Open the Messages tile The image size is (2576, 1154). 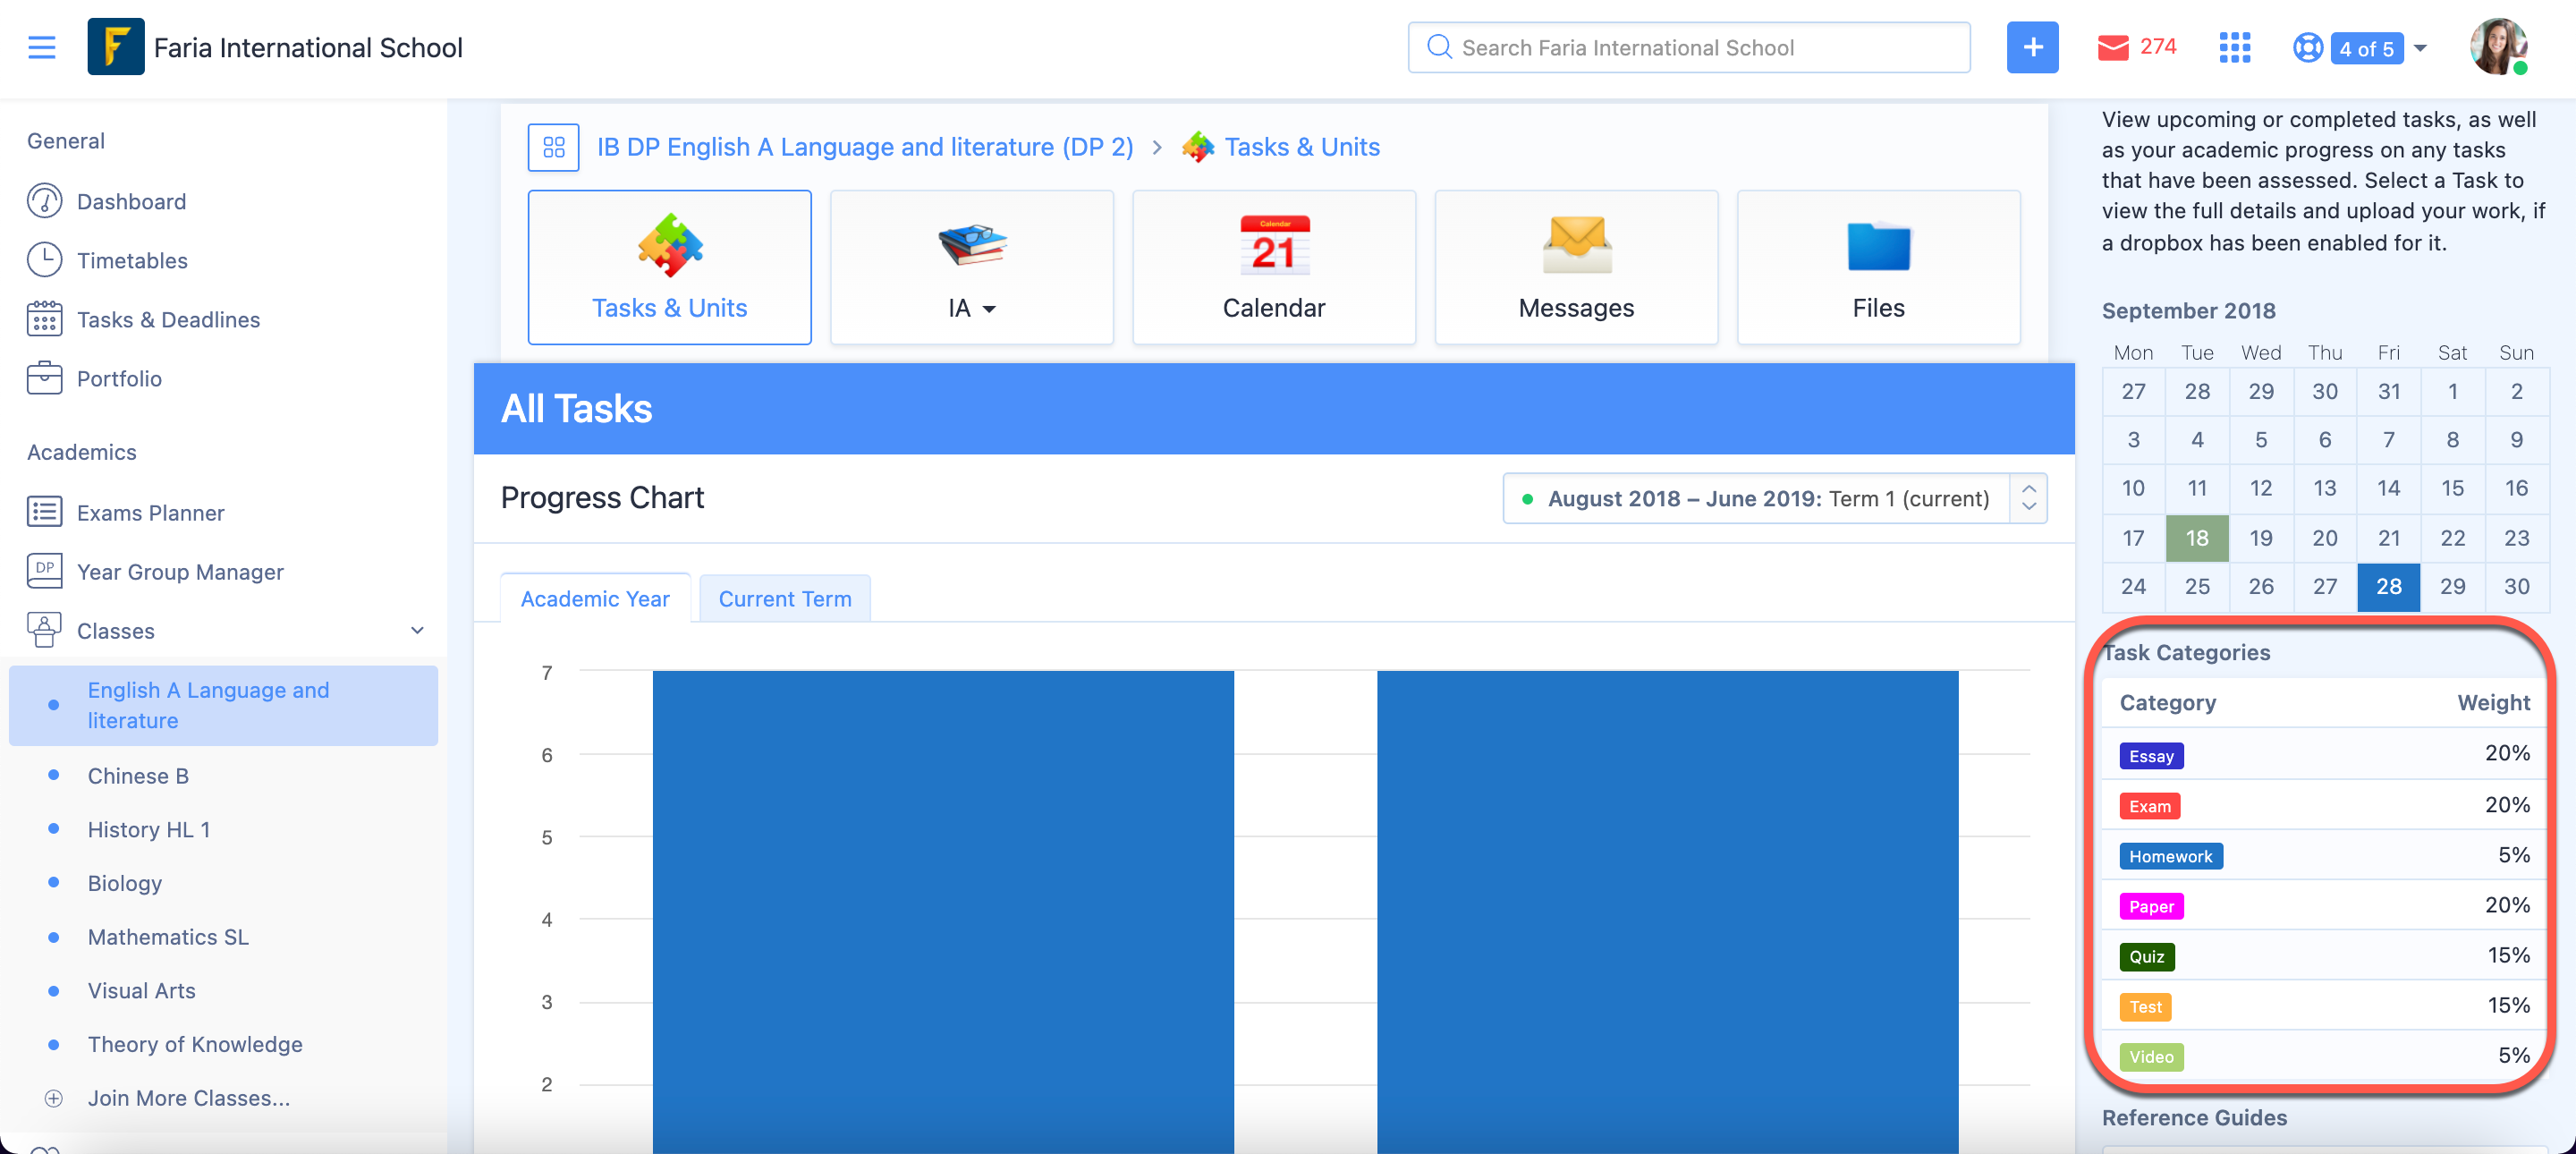click(x=1576, y=267)
